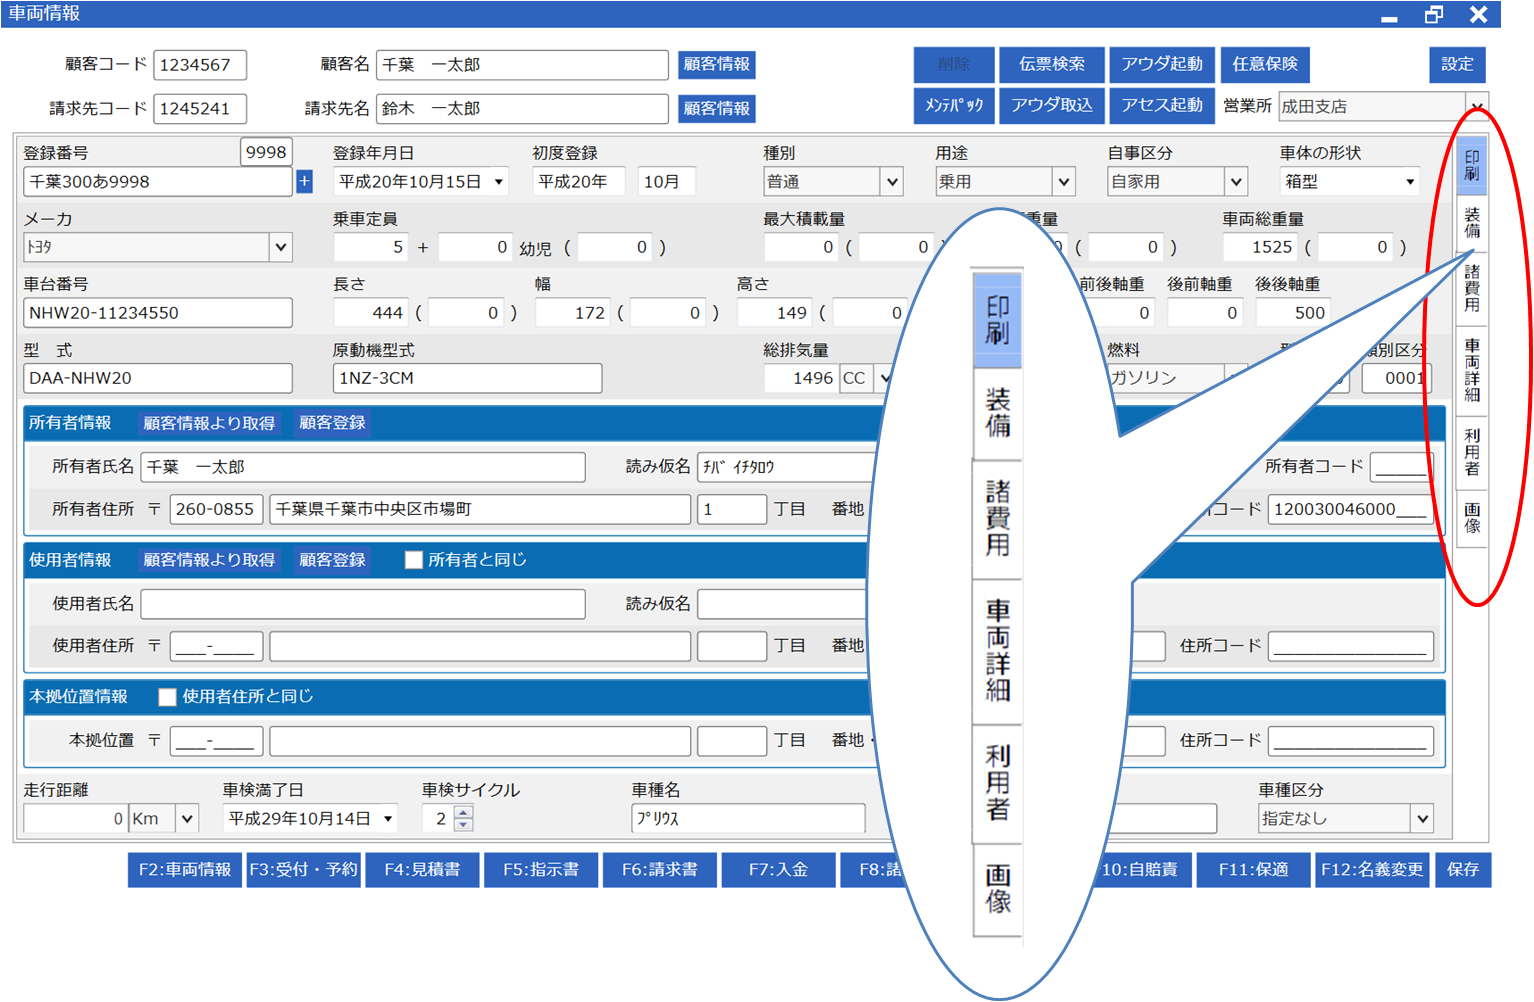Click 顧客情報 button next to 顧客名

click(x=717, y=64)
